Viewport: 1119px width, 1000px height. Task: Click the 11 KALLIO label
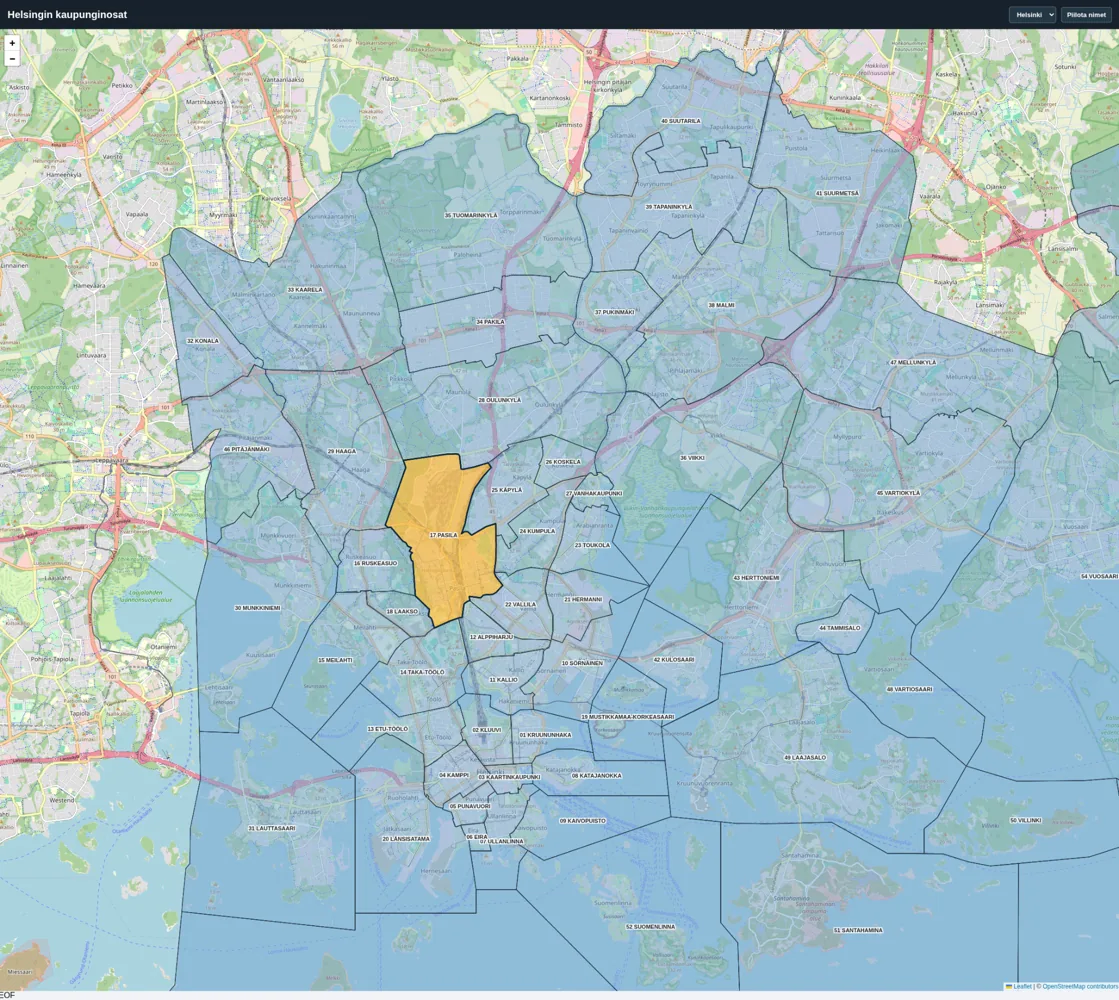pyautogui.click(x=503, y=680)
